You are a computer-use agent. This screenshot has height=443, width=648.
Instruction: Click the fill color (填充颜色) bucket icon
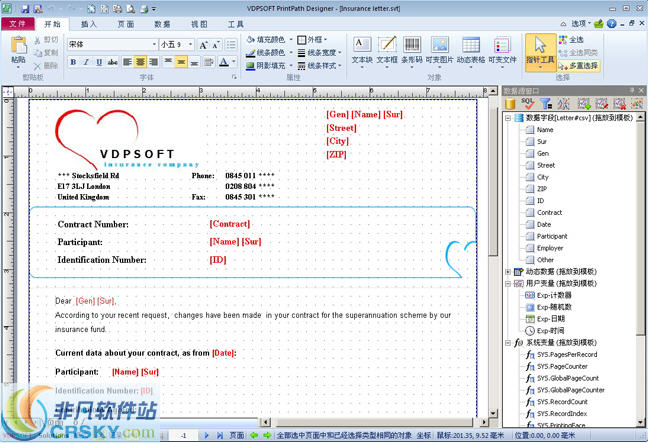click(250, 40)
